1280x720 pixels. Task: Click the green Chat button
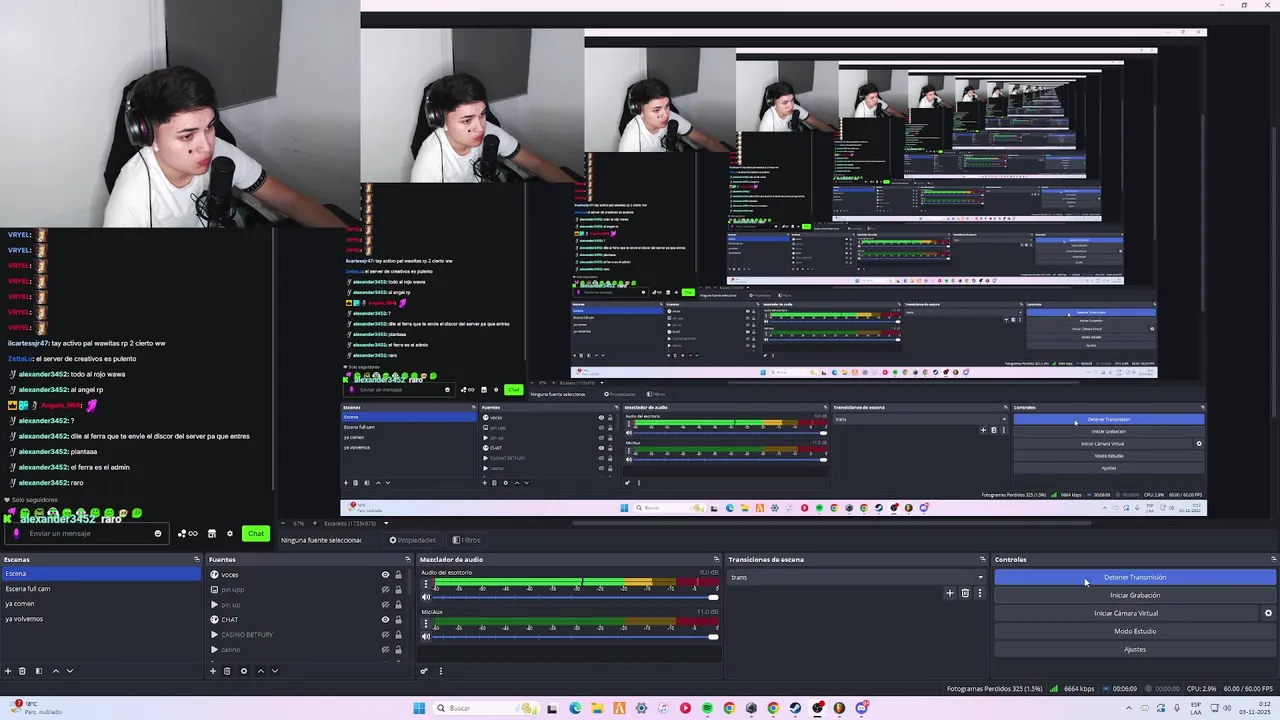256,533
